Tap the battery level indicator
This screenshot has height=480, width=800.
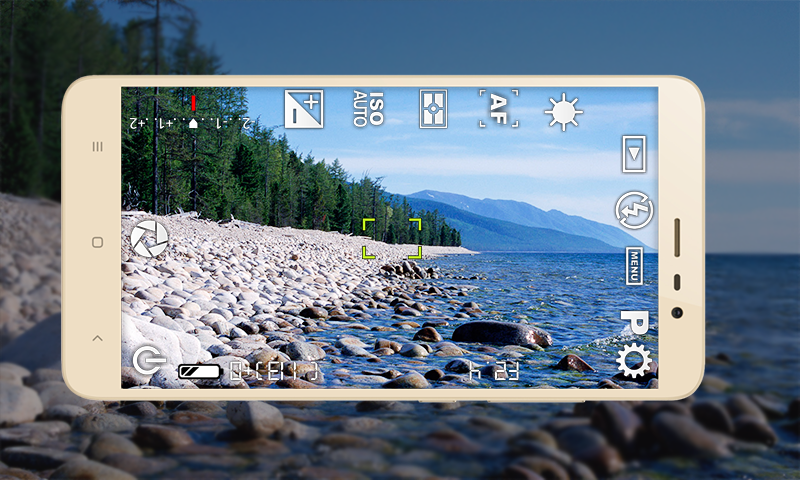pyautogui.click(x=200, y=372)
